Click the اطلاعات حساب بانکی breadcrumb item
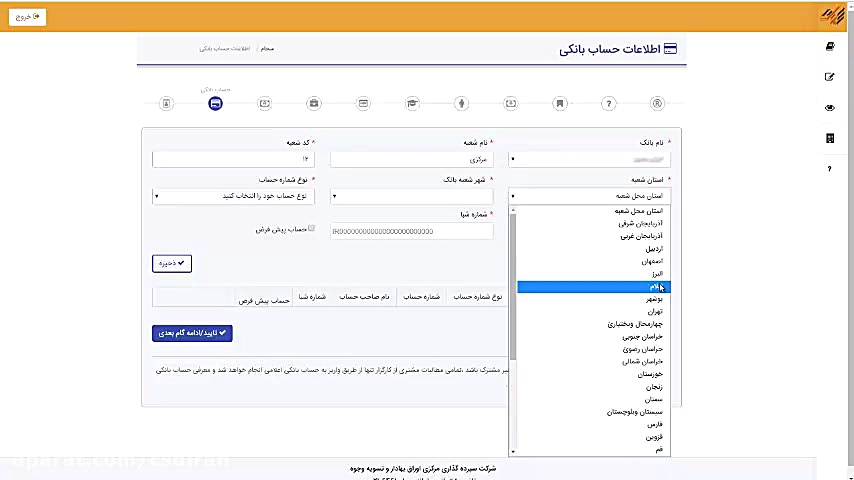The image size is (854, 480). pos(224,48)
